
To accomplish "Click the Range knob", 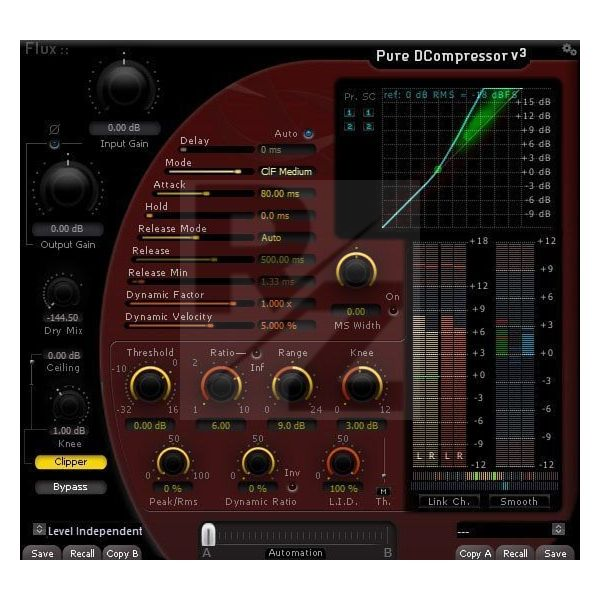I will [x=292, y=386].
